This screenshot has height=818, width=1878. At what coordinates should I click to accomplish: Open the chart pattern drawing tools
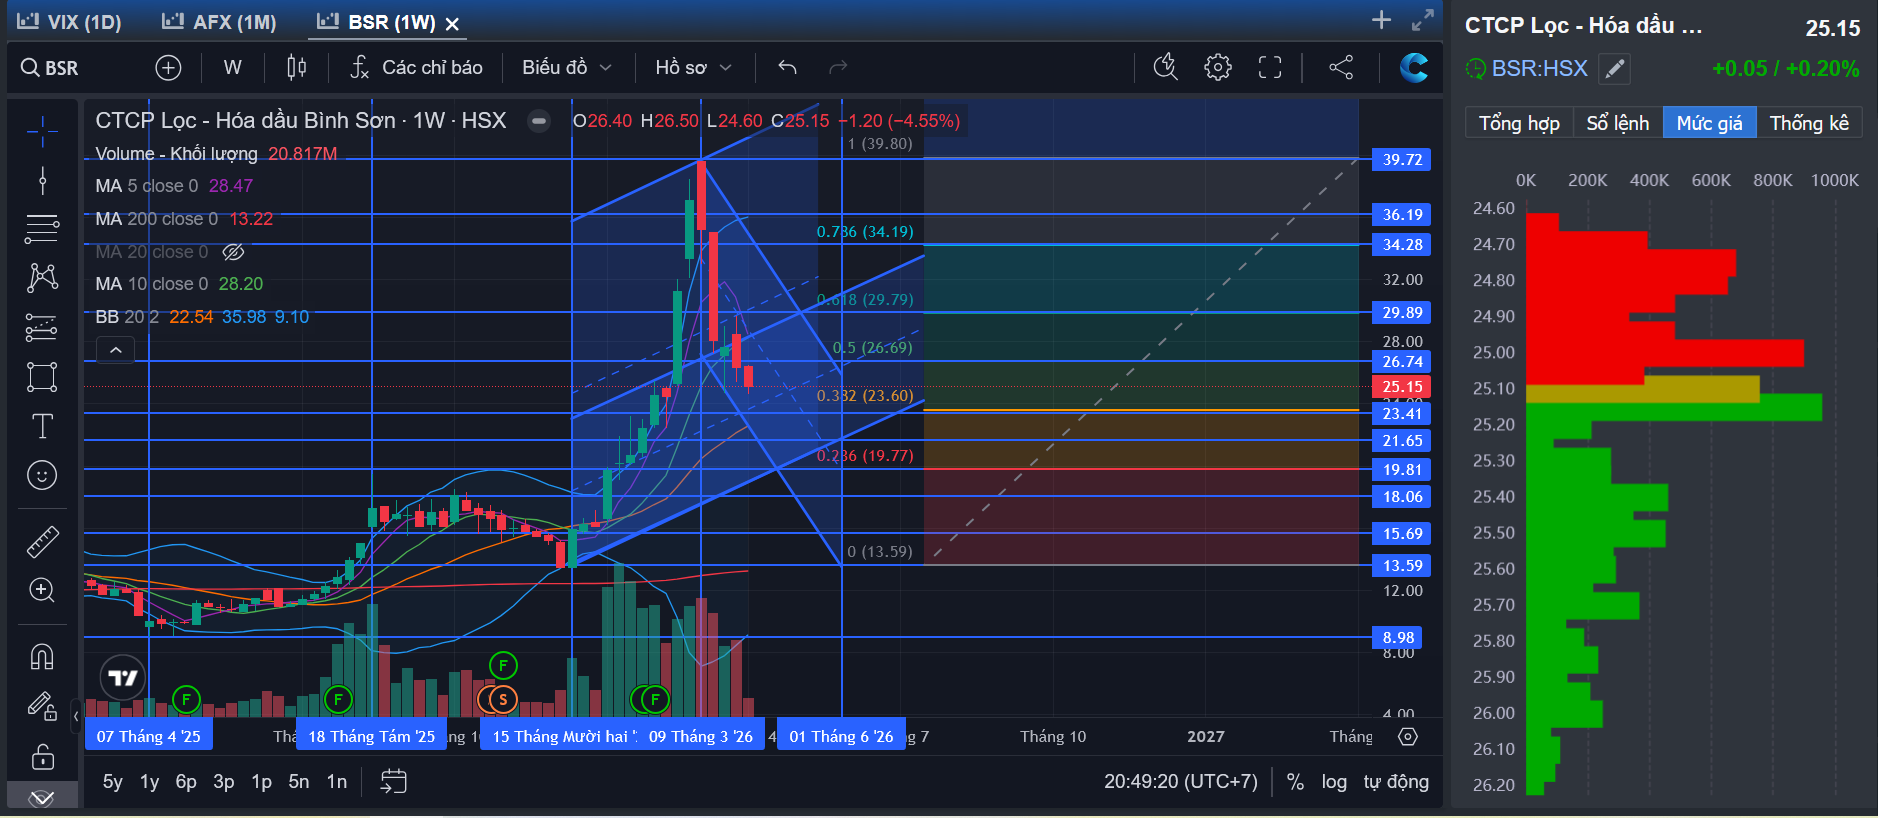[x=42, y=278]
